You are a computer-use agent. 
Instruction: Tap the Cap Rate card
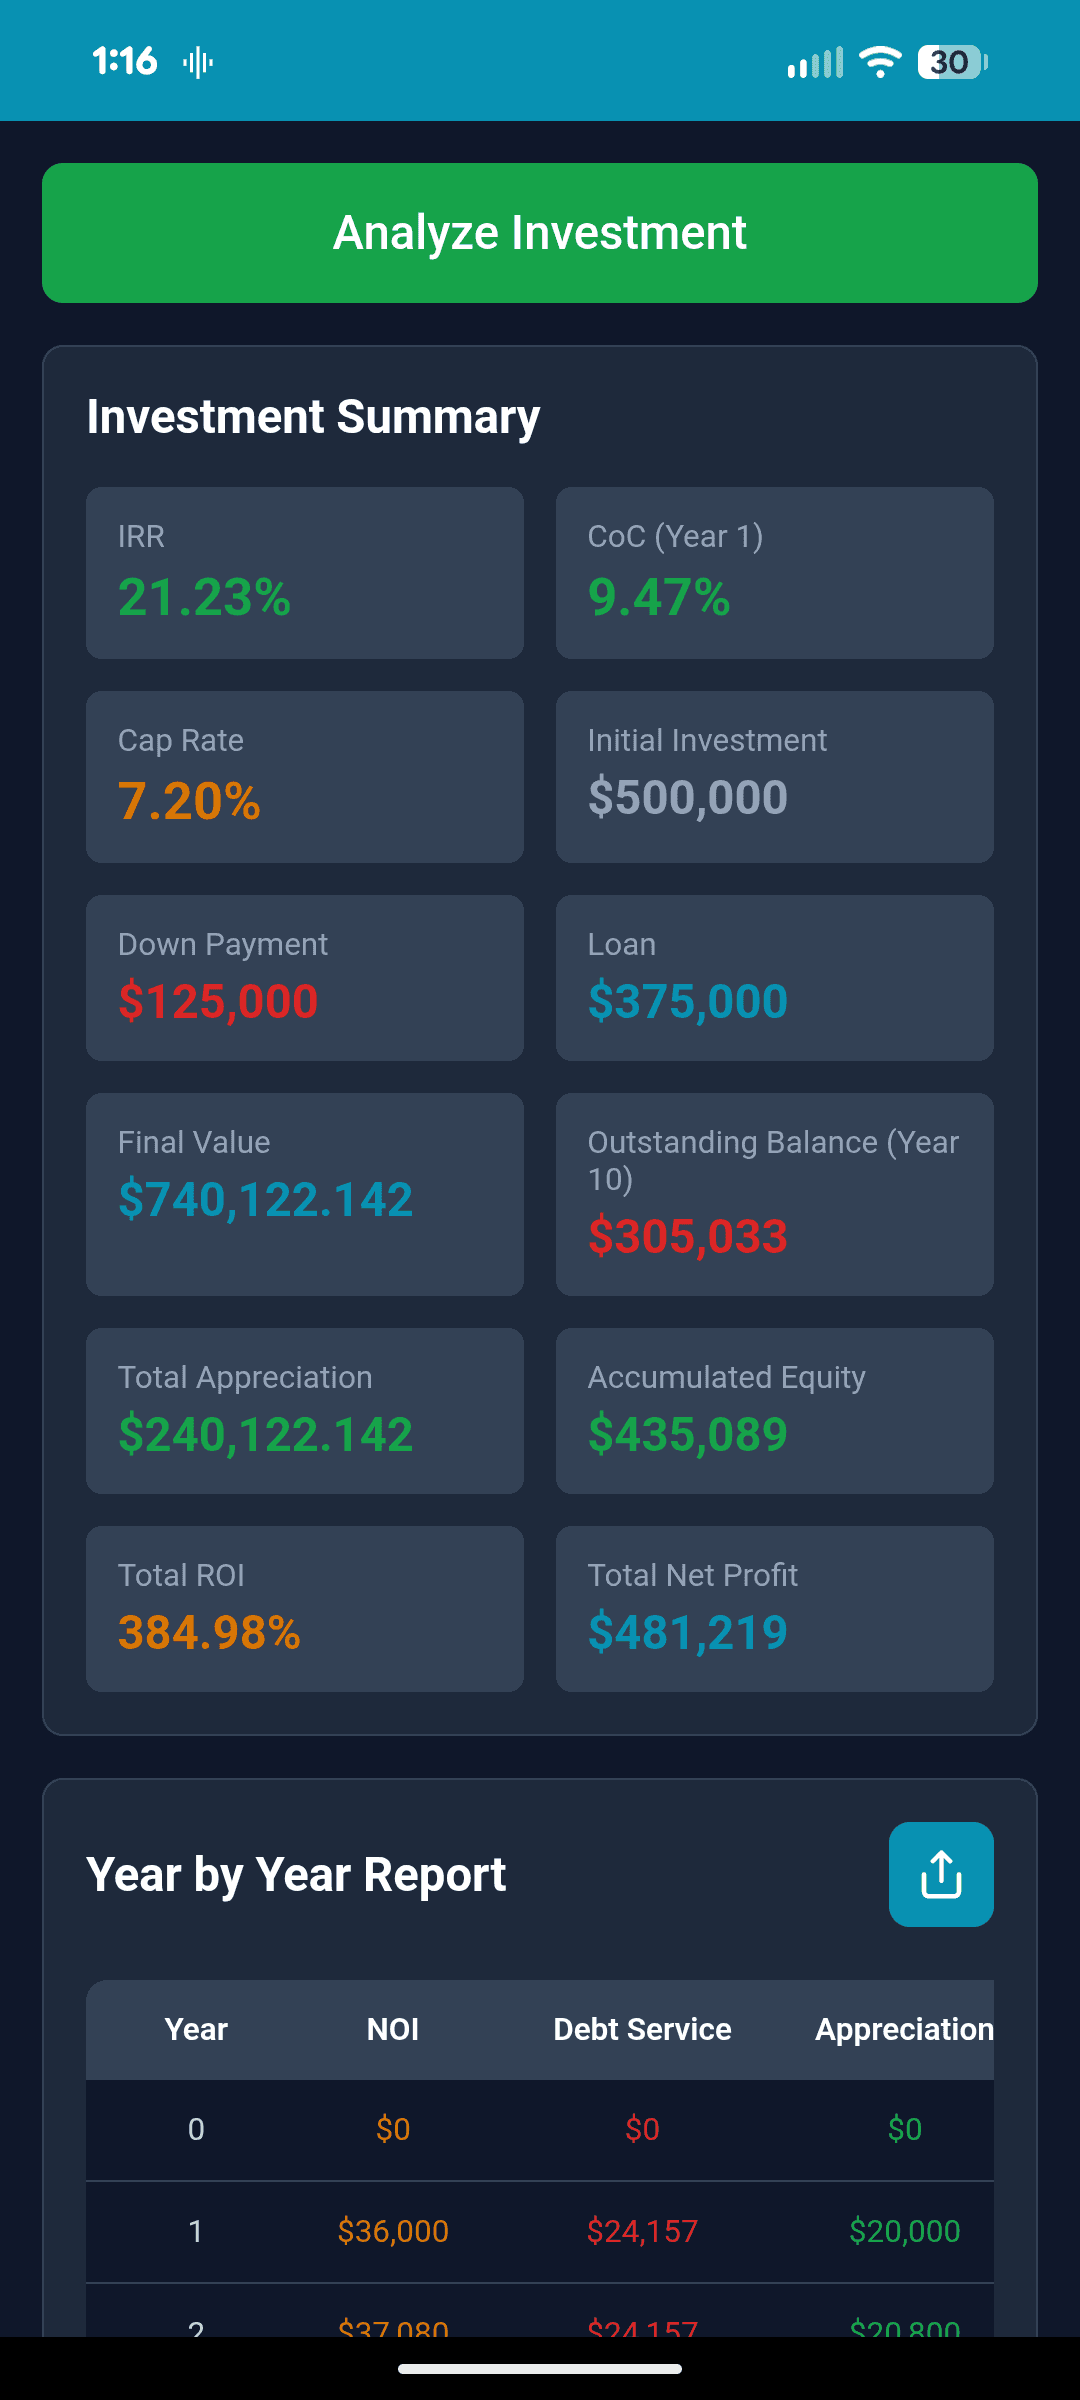tap(304, 776)
